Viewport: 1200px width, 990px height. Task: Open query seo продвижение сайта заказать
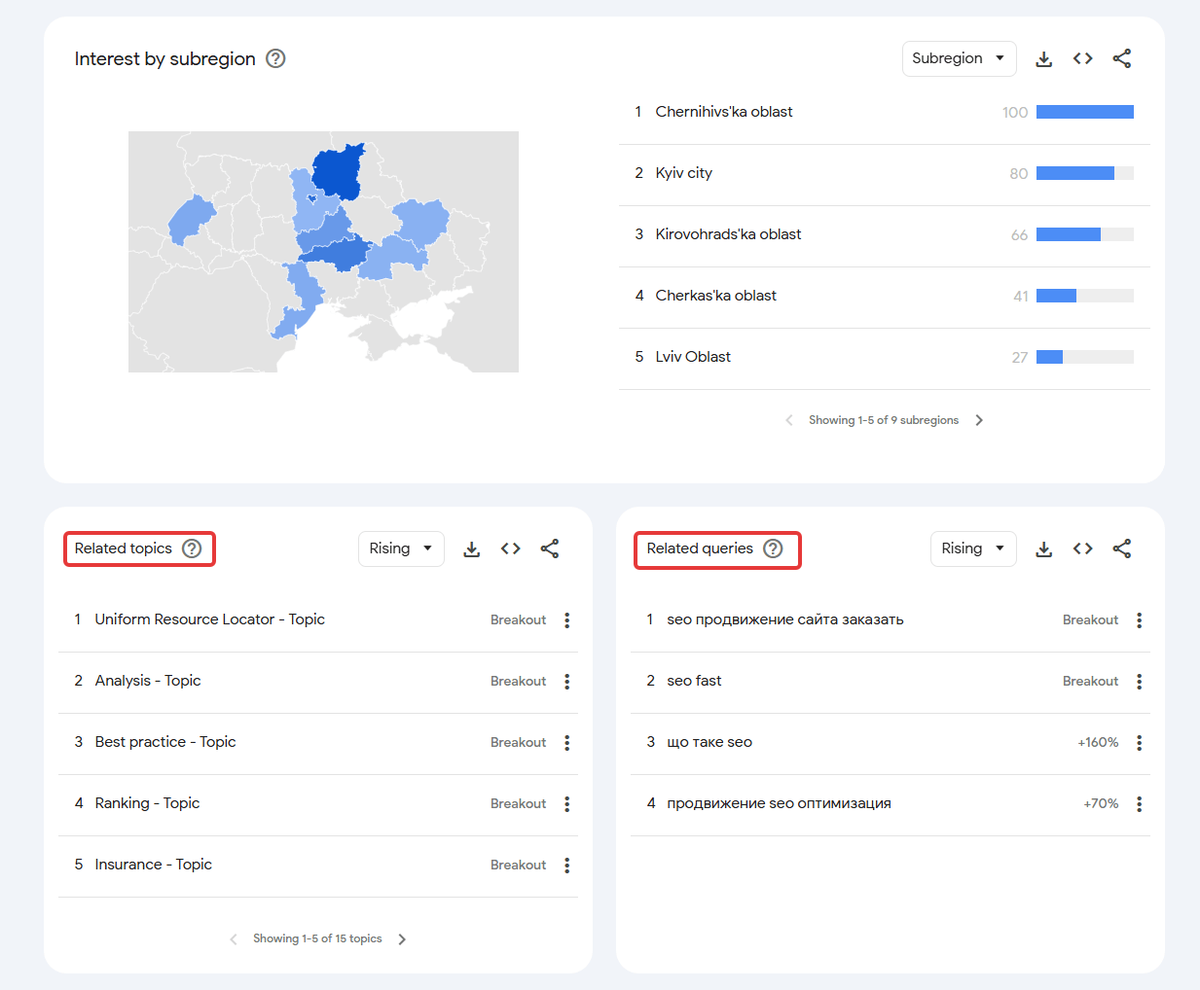pyautogui.click(x=785, y=619)
